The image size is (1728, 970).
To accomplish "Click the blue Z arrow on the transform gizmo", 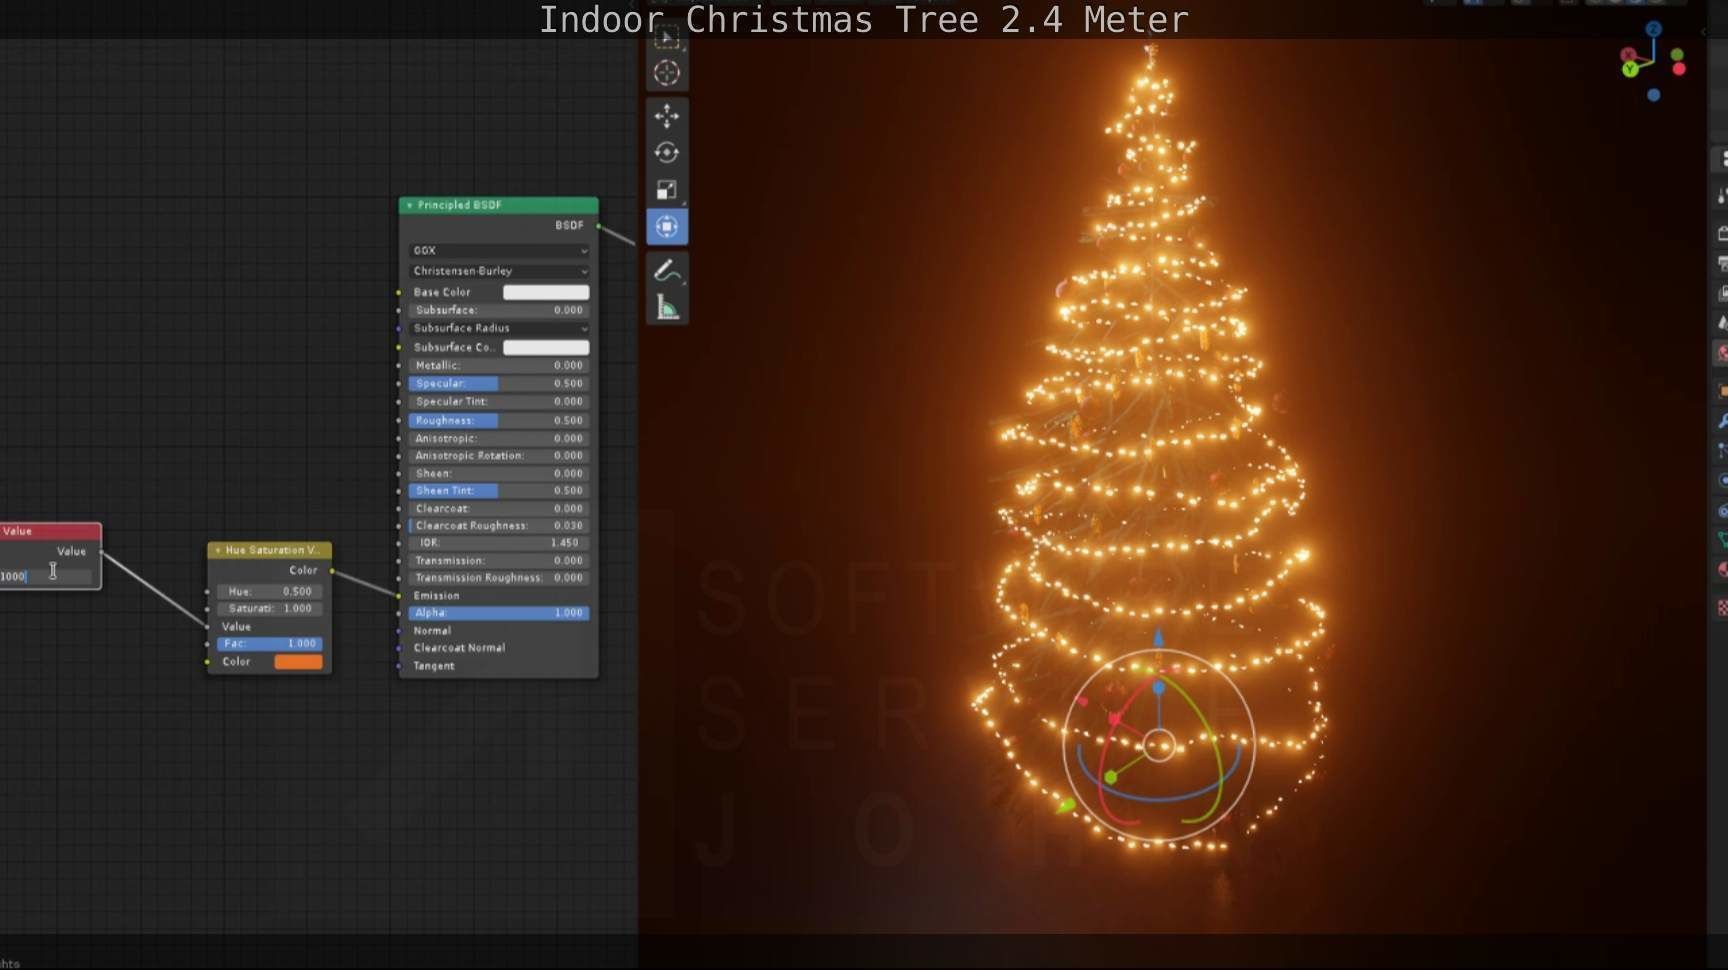I will (x=1158, y=639).
